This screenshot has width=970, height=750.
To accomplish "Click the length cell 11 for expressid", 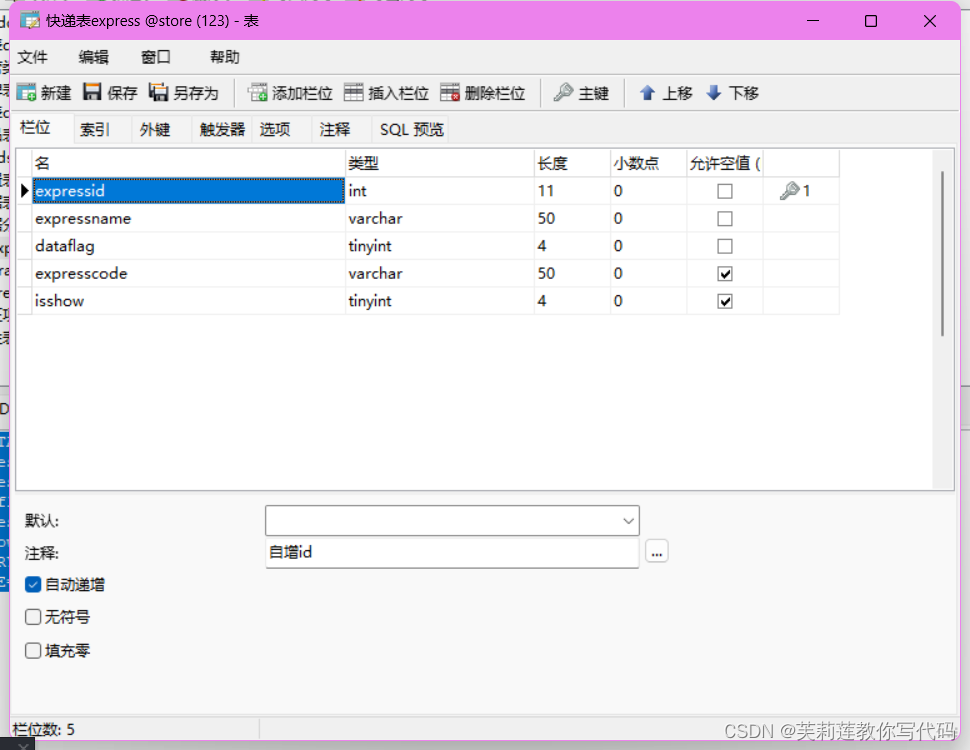I will pyautogui.click(x=572, y=191).
